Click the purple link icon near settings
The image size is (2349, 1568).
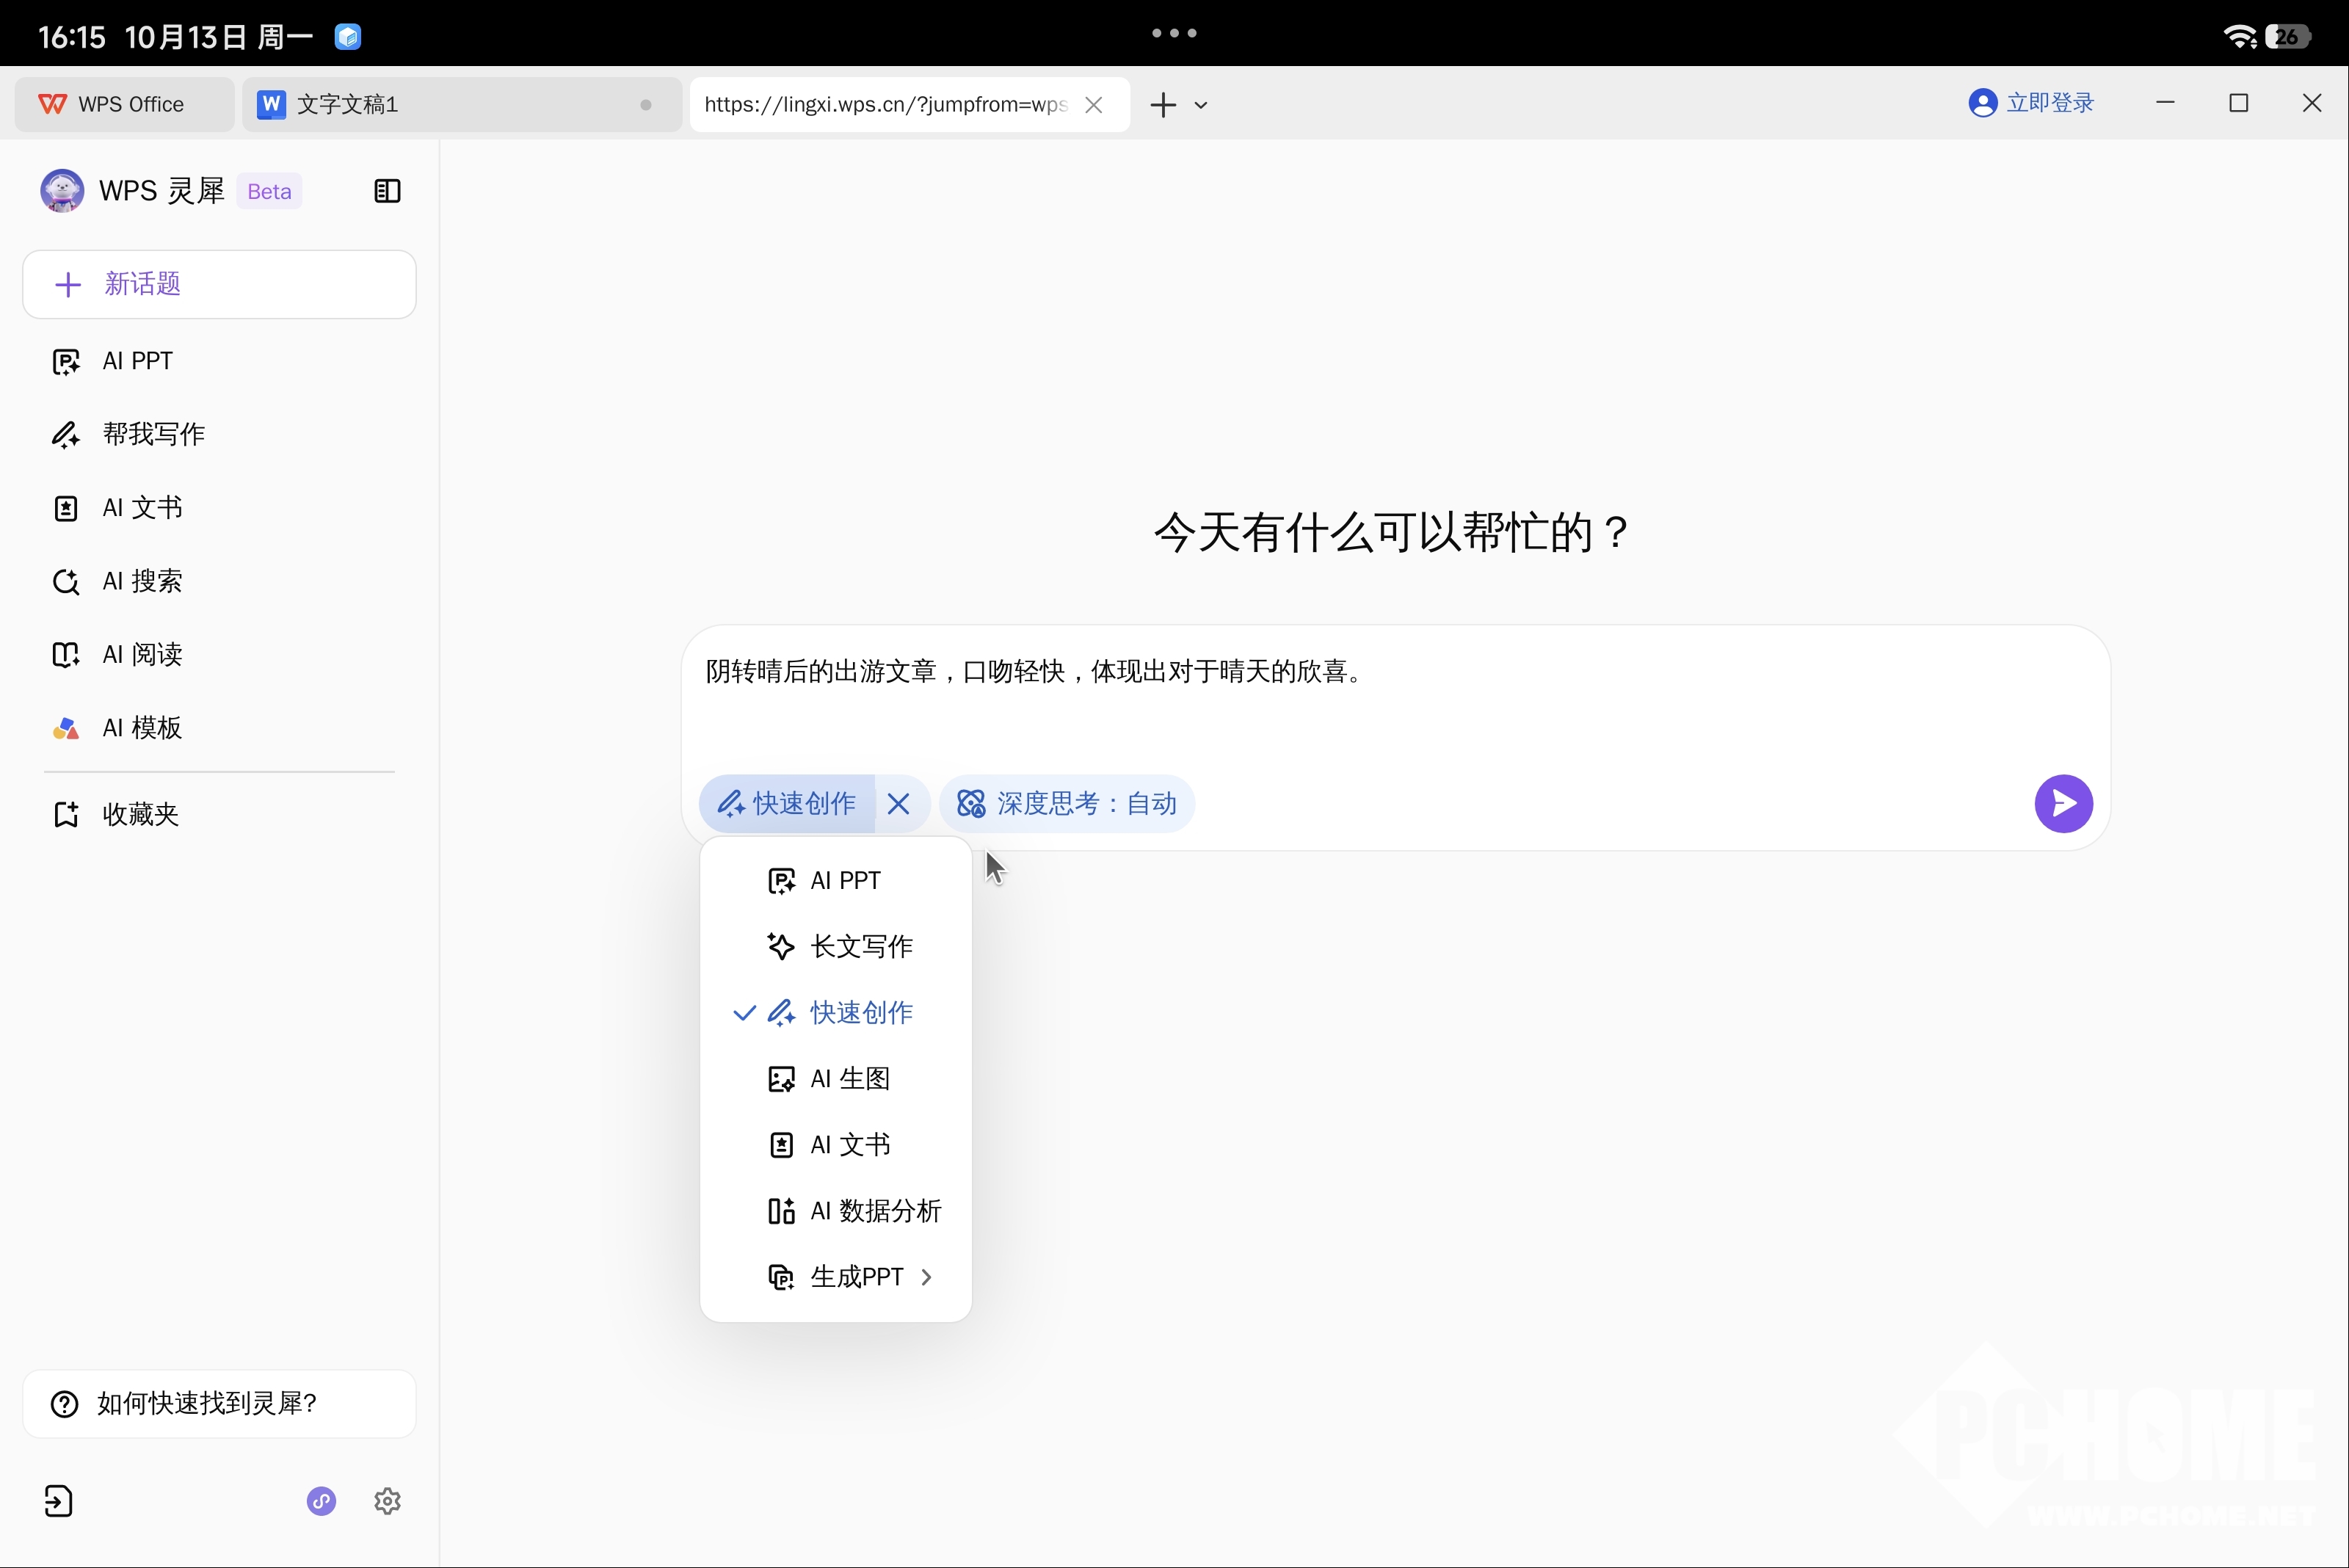tap(321, 1500)
